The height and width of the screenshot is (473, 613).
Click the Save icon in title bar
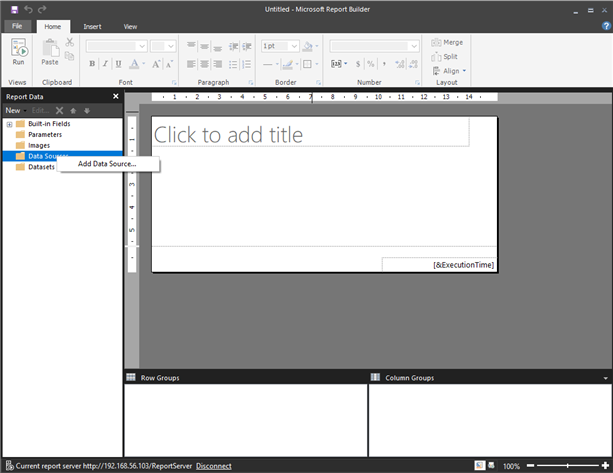click(12, 9)
